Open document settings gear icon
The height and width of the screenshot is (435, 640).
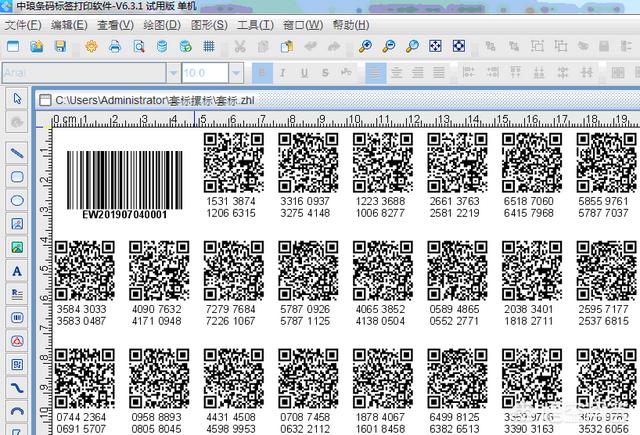click(x=91, y=47)
